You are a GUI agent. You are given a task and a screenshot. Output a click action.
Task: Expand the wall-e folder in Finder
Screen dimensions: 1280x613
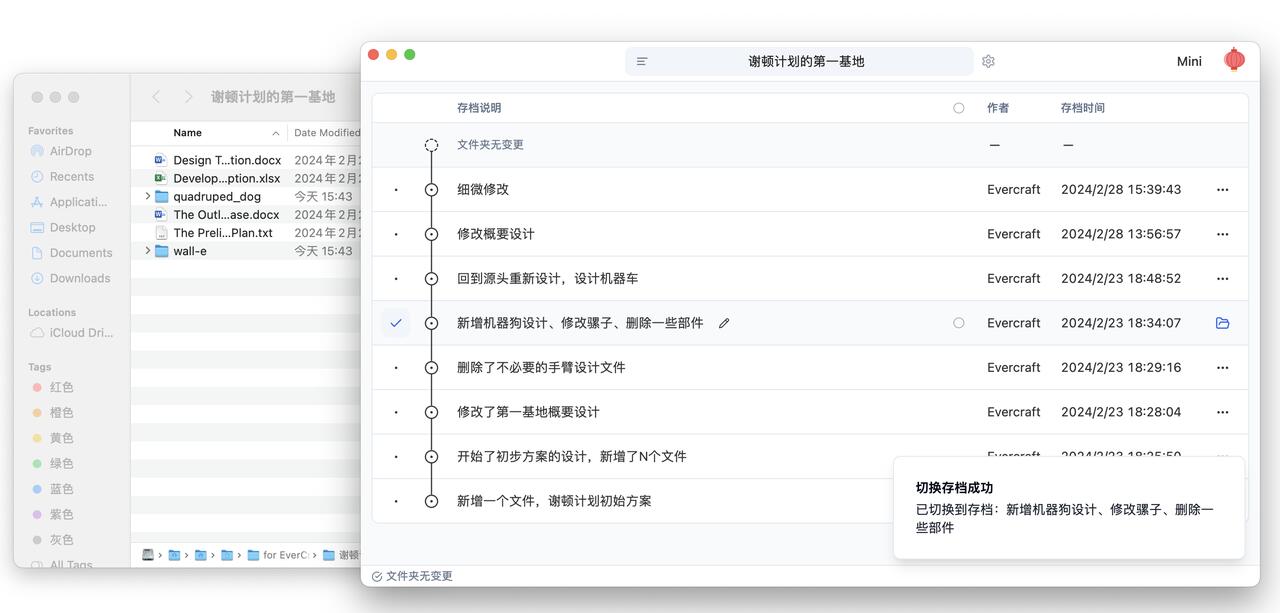[148, 251]
